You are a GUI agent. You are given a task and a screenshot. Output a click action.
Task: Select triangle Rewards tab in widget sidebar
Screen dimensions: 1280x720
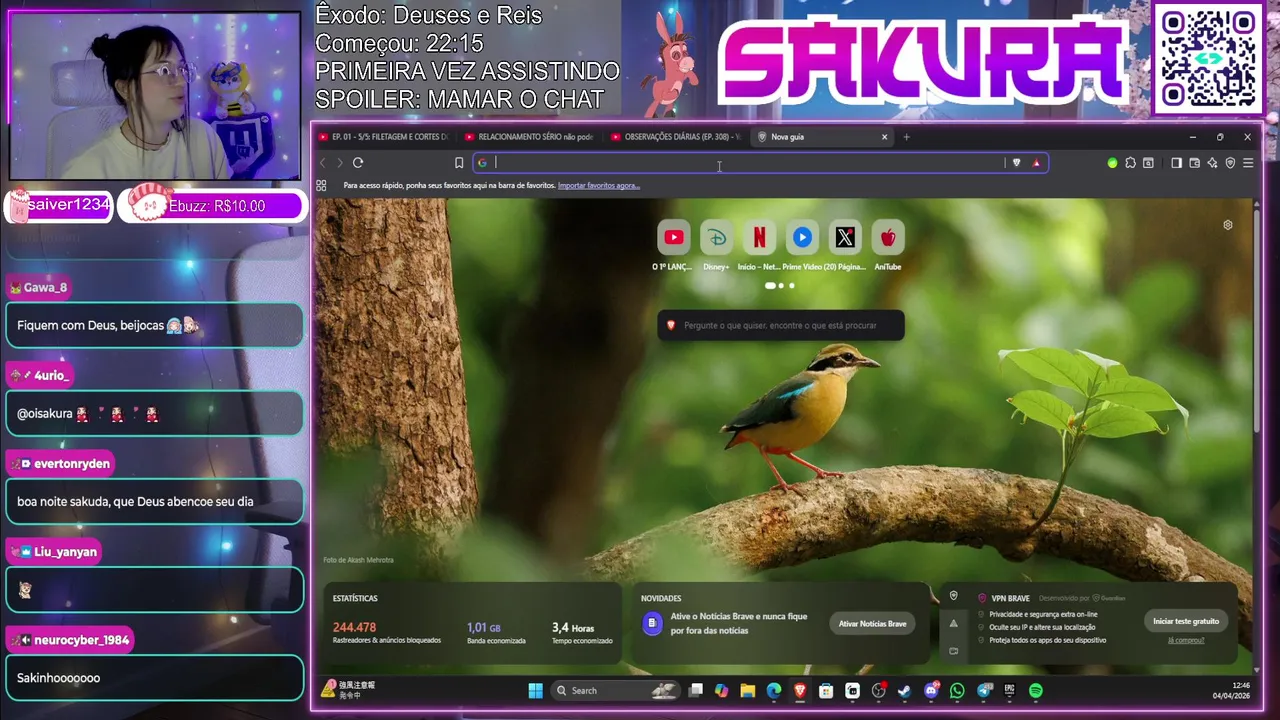953,623
